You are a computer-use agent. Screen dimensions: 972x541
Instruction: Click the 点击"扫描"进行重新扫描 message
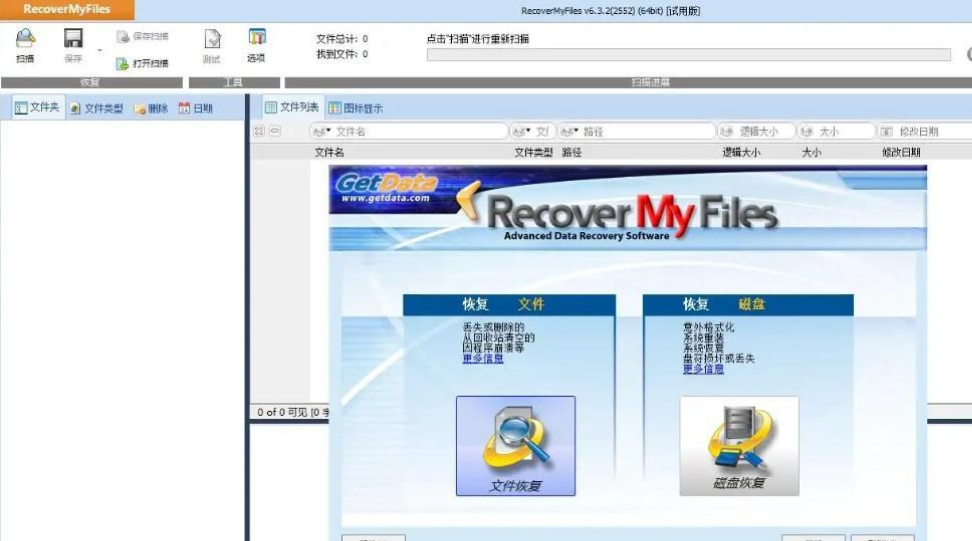click(x=478, y=38)
